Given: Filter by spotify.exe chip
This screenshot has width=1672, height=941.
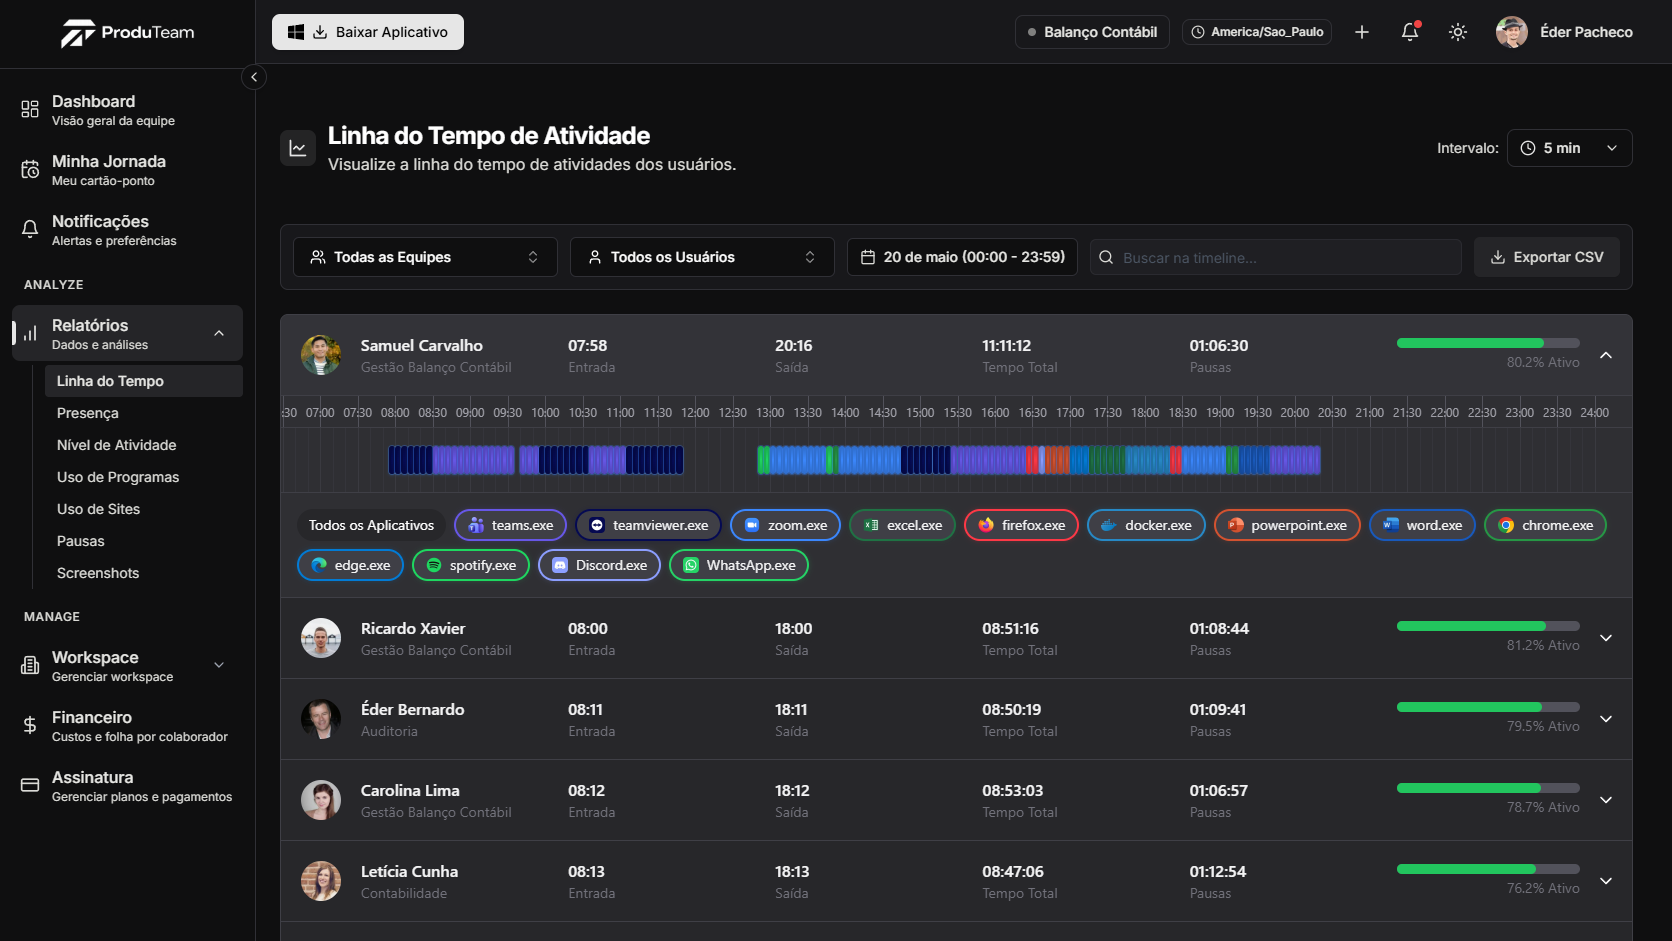Looking at the screenshot, I should click(471, 565).
